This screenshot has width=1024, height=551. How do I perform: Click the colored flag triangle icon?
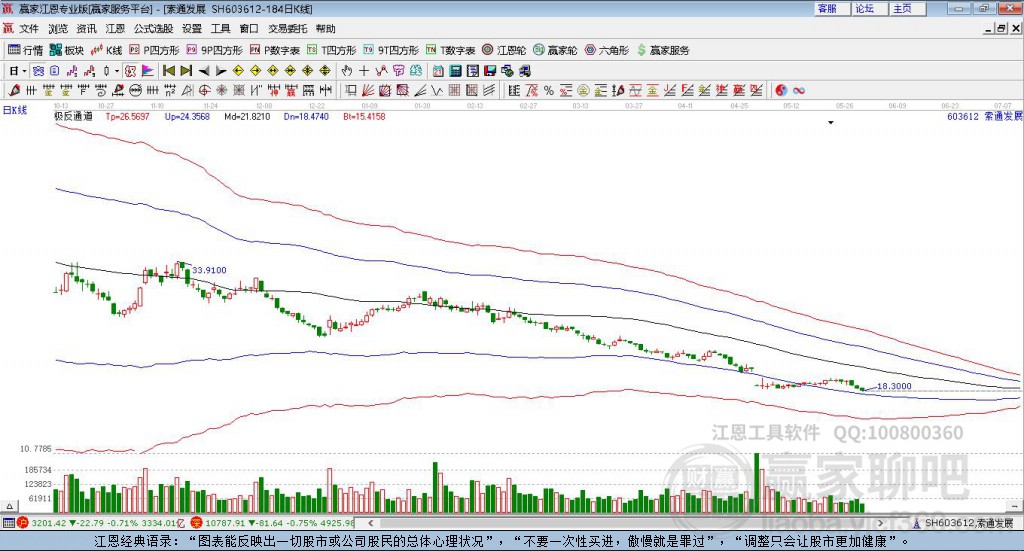pos(148,71)
